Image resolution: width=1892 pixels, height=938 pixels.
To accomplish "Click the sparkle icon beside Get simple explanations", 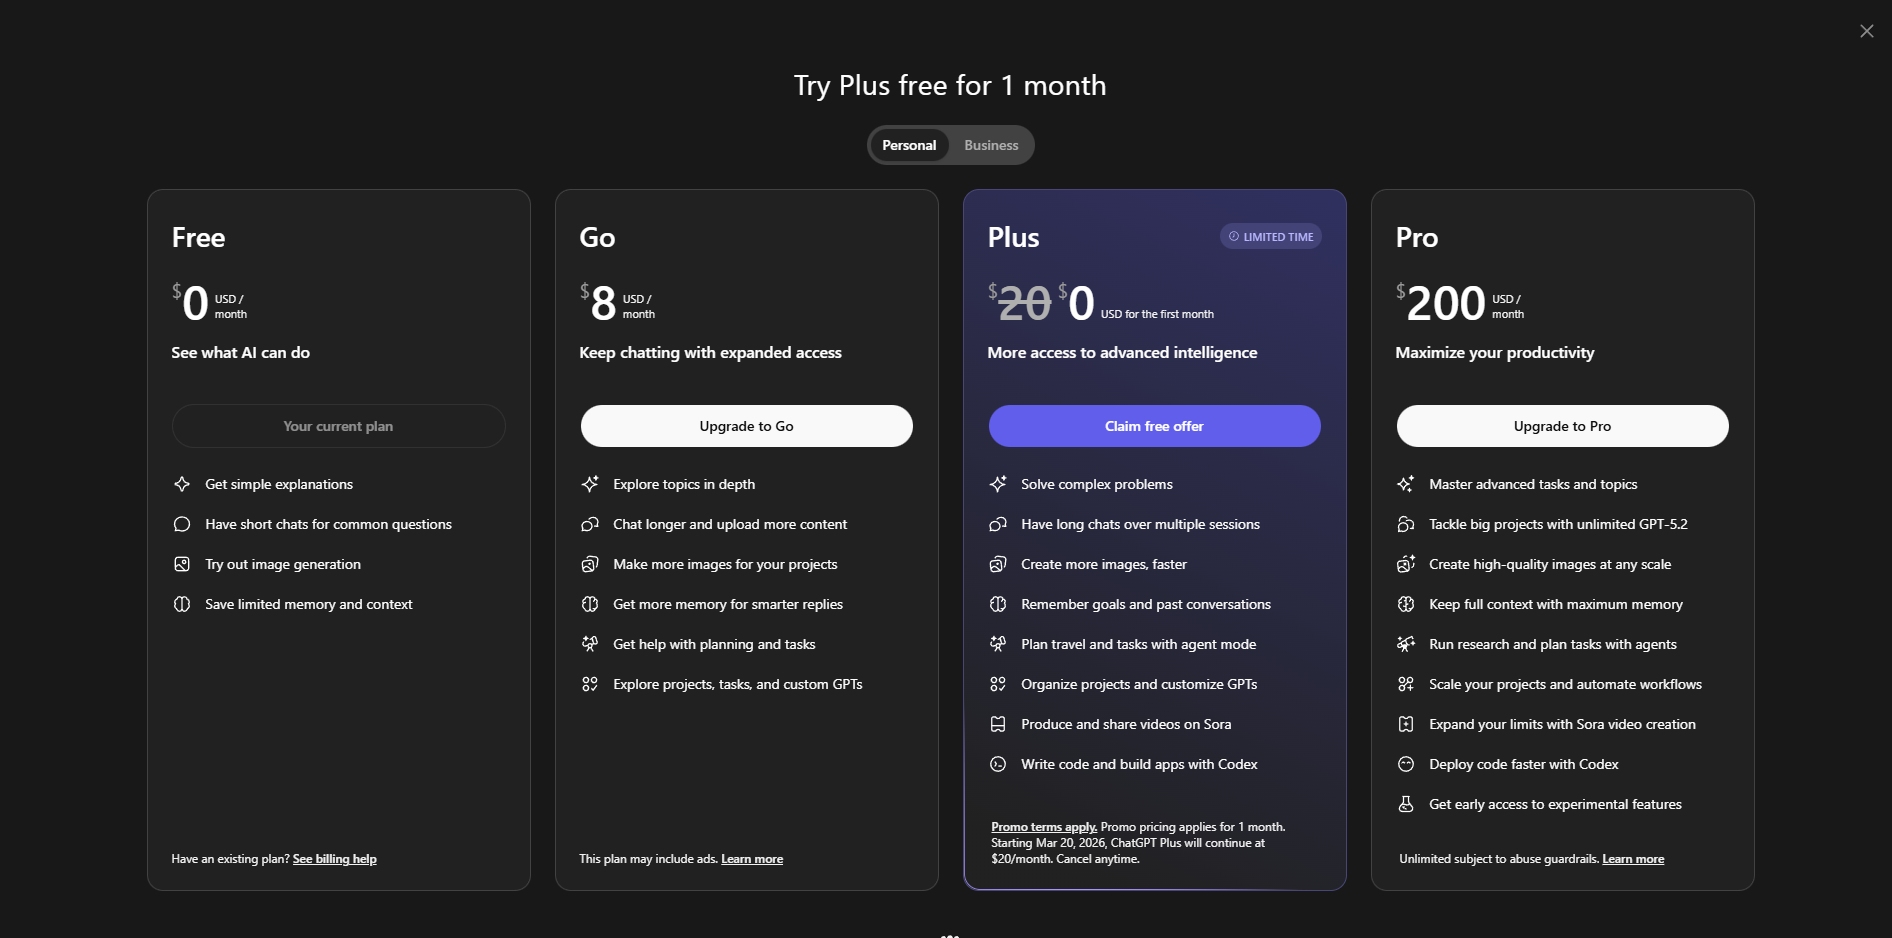I will coord(182,484).
